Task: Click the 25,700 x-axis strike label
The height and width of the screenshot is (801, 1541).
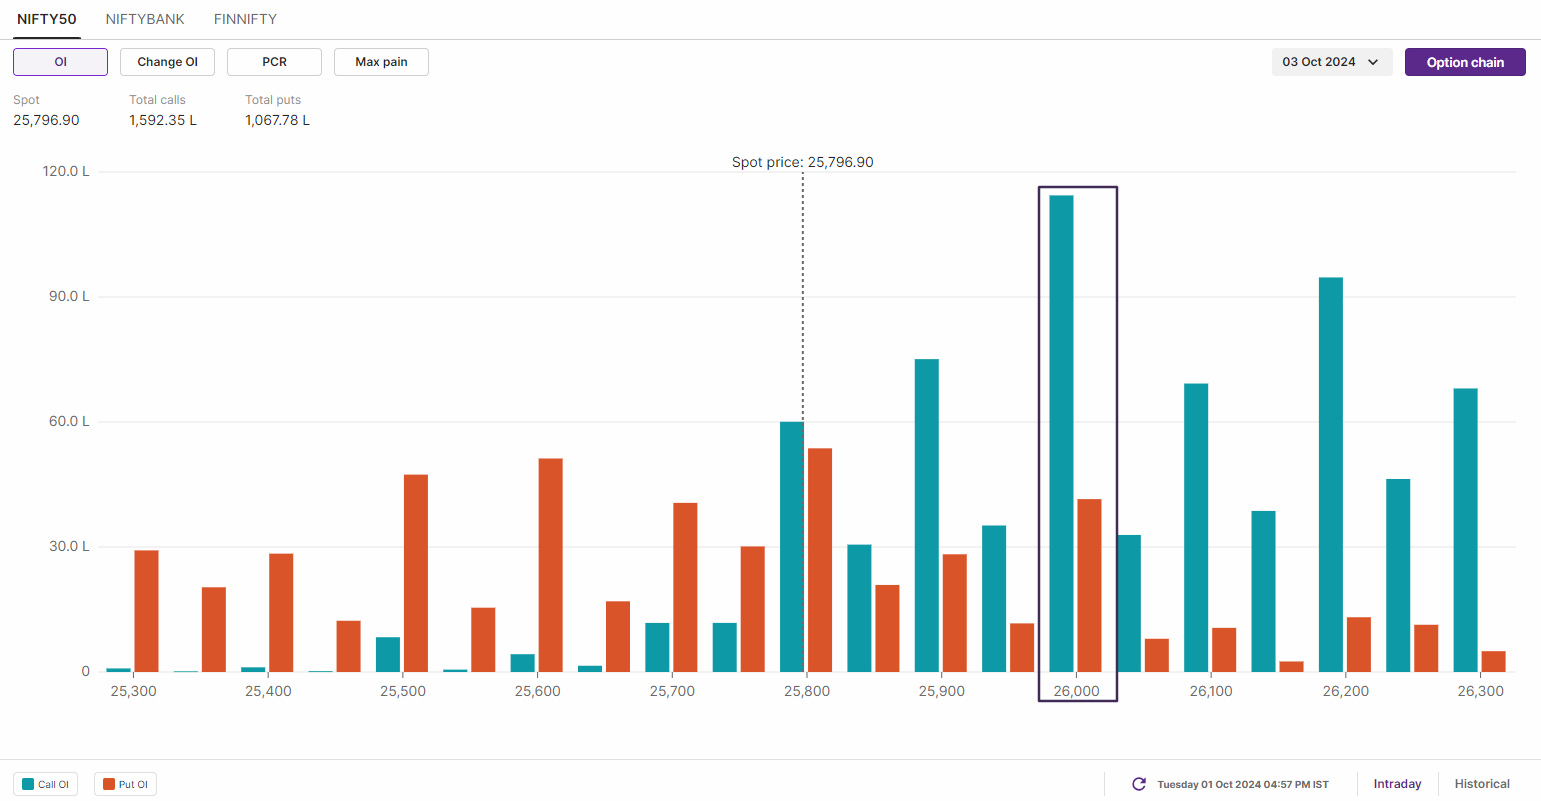Action: coord(672,691)
